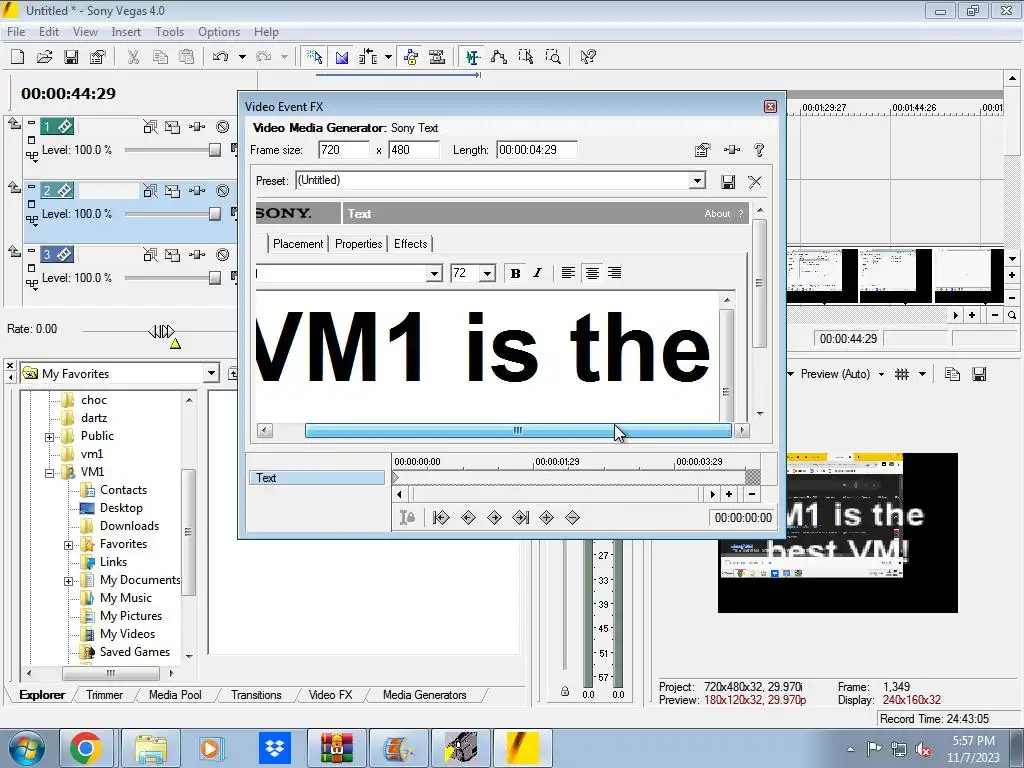Image resolution: width=1024 pixels, height=768 pixels.
Task: Toggle Lock Envelopes to Events button
Action: coord(411,57)
